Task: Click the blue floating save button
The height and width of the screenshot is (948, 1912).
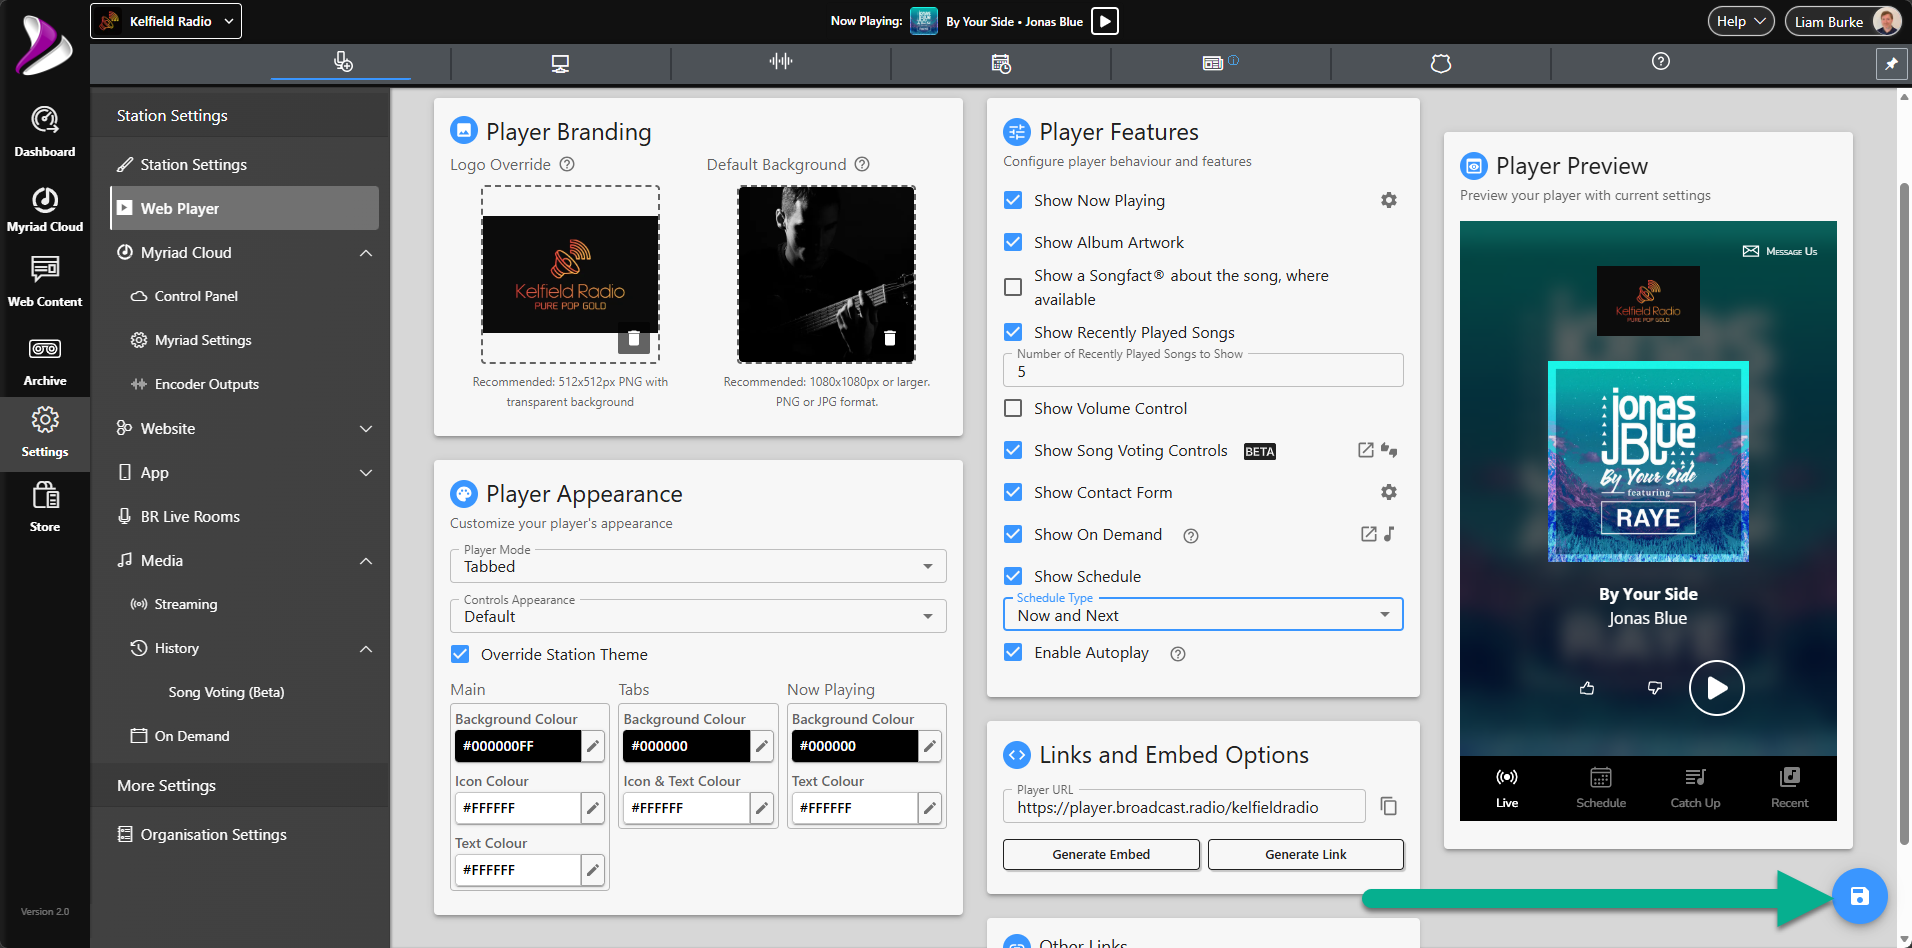Action: point(1859,896)
